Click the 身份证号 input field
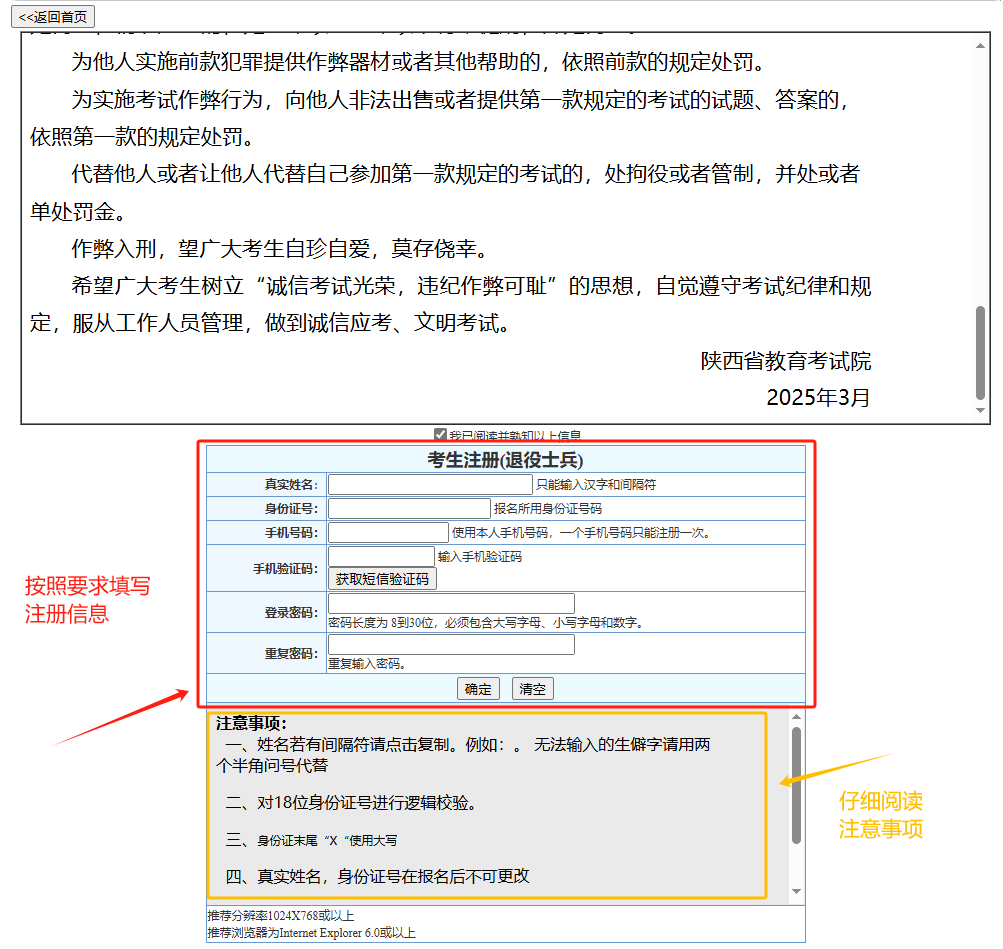 coord(410,508)
